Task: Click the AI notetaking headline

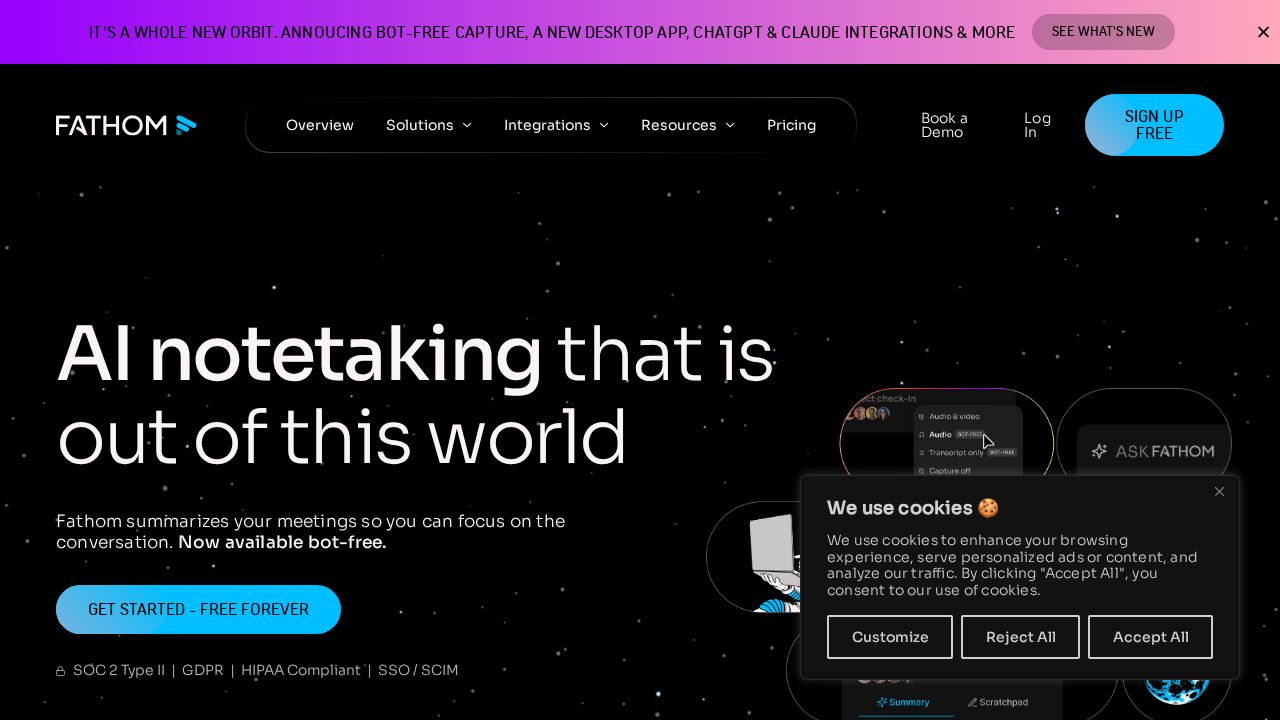Action: [x=300, y=353]
